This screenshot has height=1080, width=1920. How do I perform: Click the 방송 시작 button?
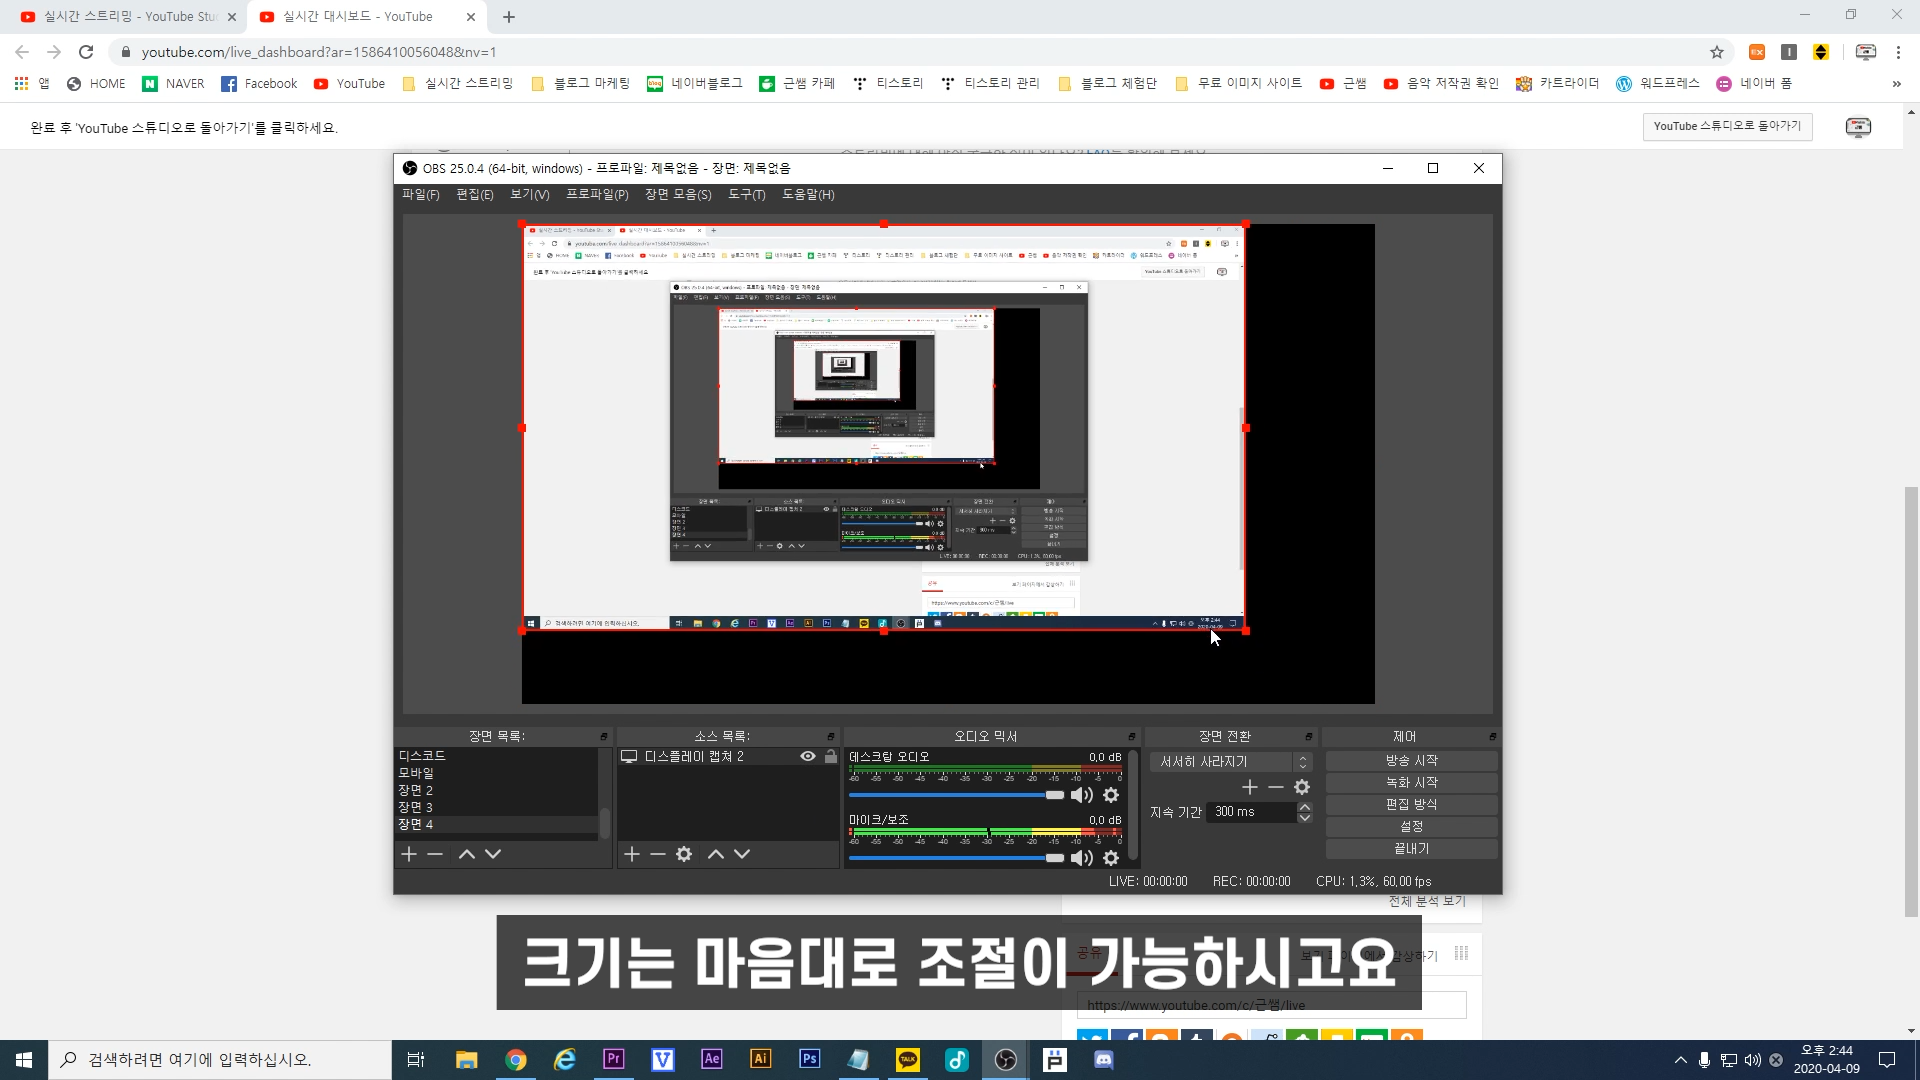pyautogui.click(x=1411, y=761)
